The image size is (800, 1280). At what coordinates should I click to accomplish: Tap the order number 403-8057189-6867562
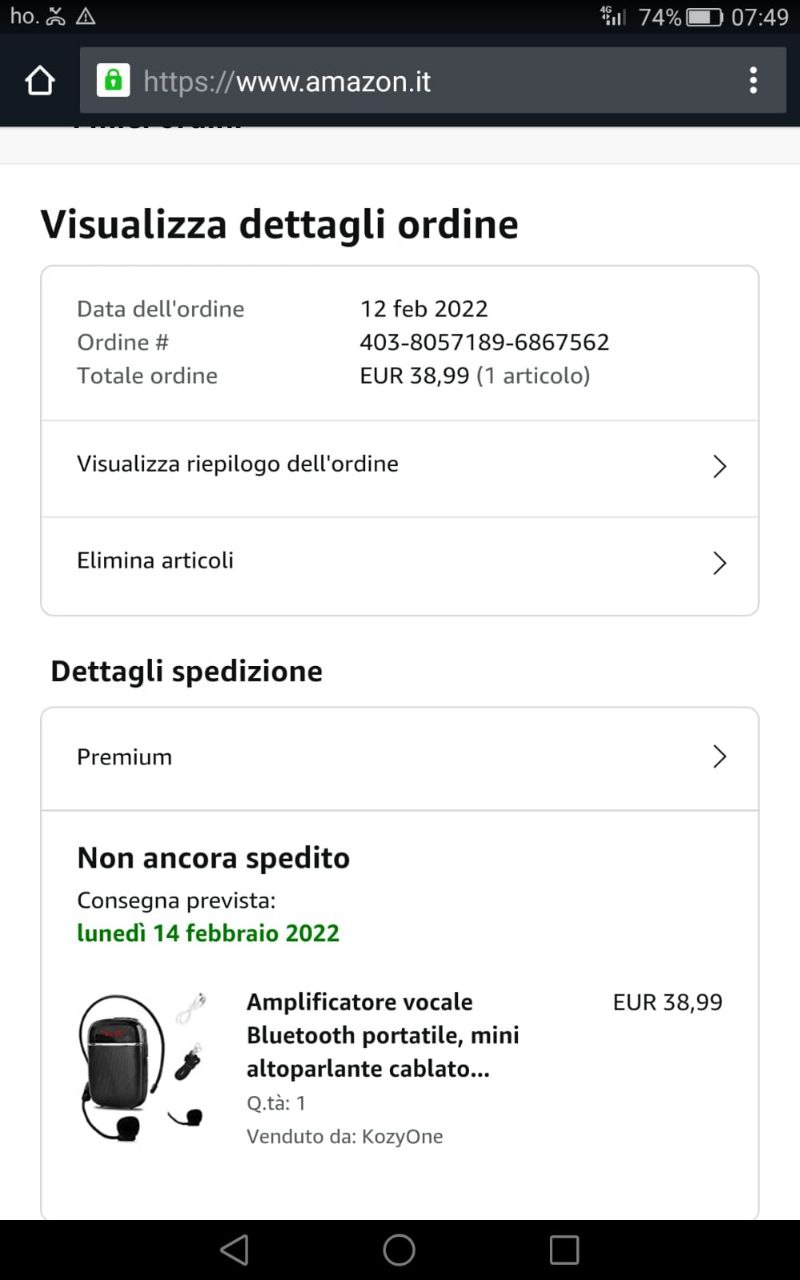click(x=484, y=342)
